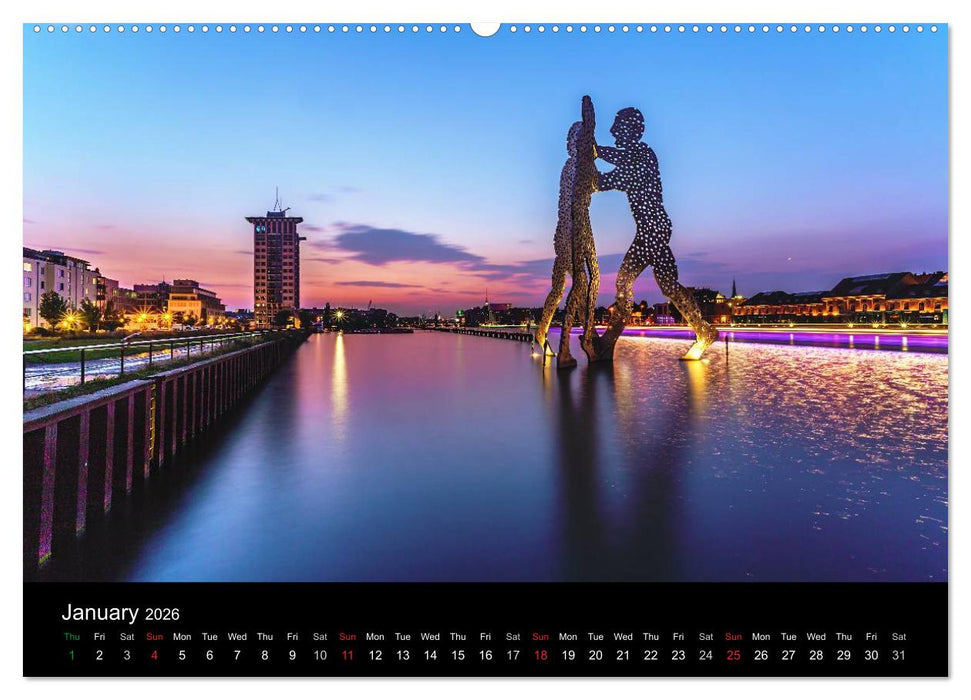Select the date 24 on Saturday

pos(707,654)
